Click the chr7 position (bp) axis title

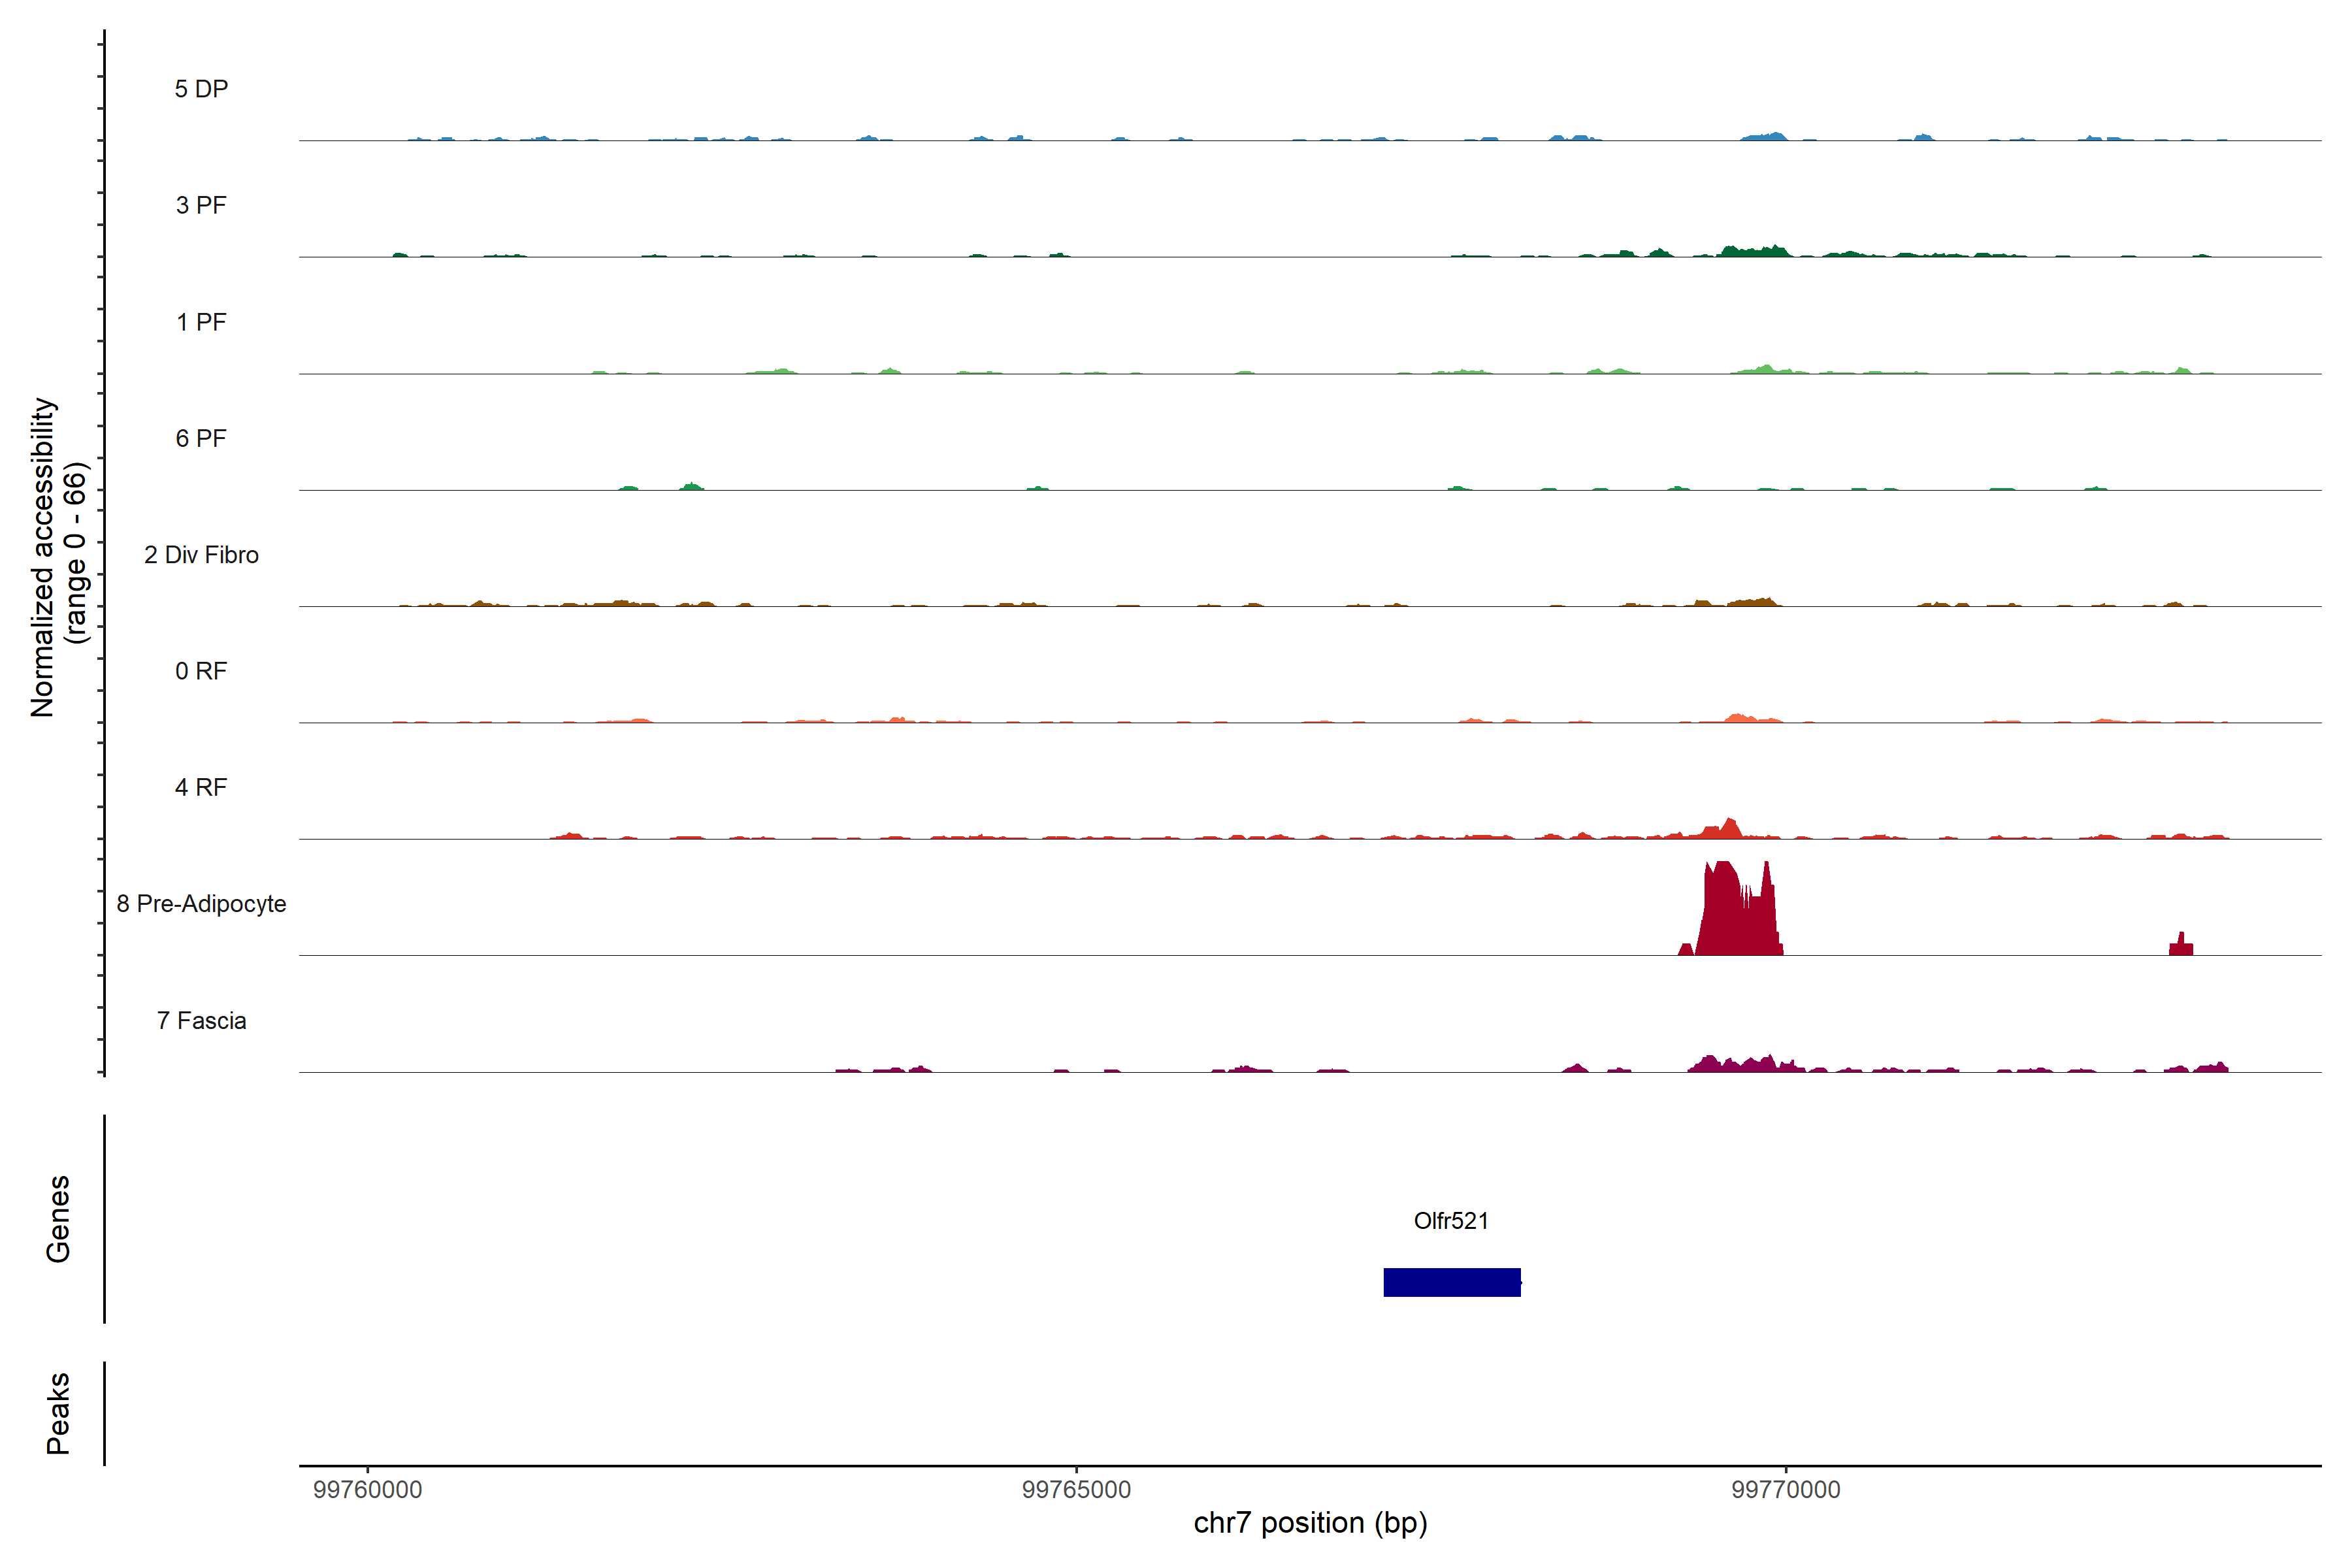click(x=1310, y=1523)
